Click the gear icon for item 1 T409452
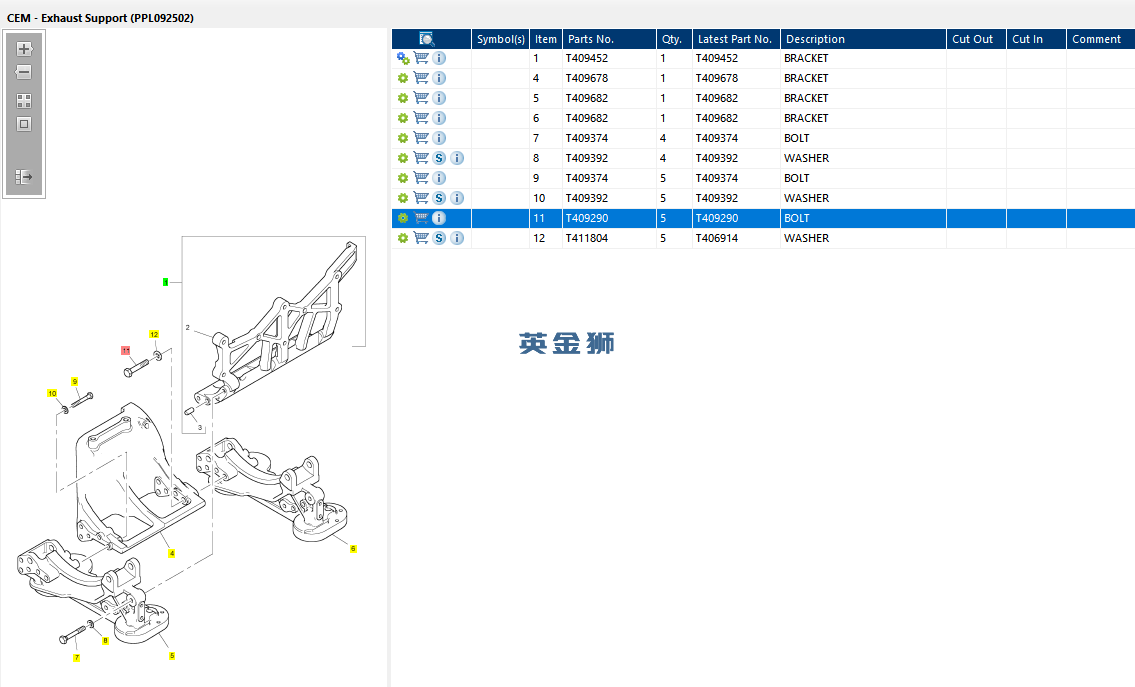The width and height of the screenshot is (1135, 687). (x=403, y=59)
